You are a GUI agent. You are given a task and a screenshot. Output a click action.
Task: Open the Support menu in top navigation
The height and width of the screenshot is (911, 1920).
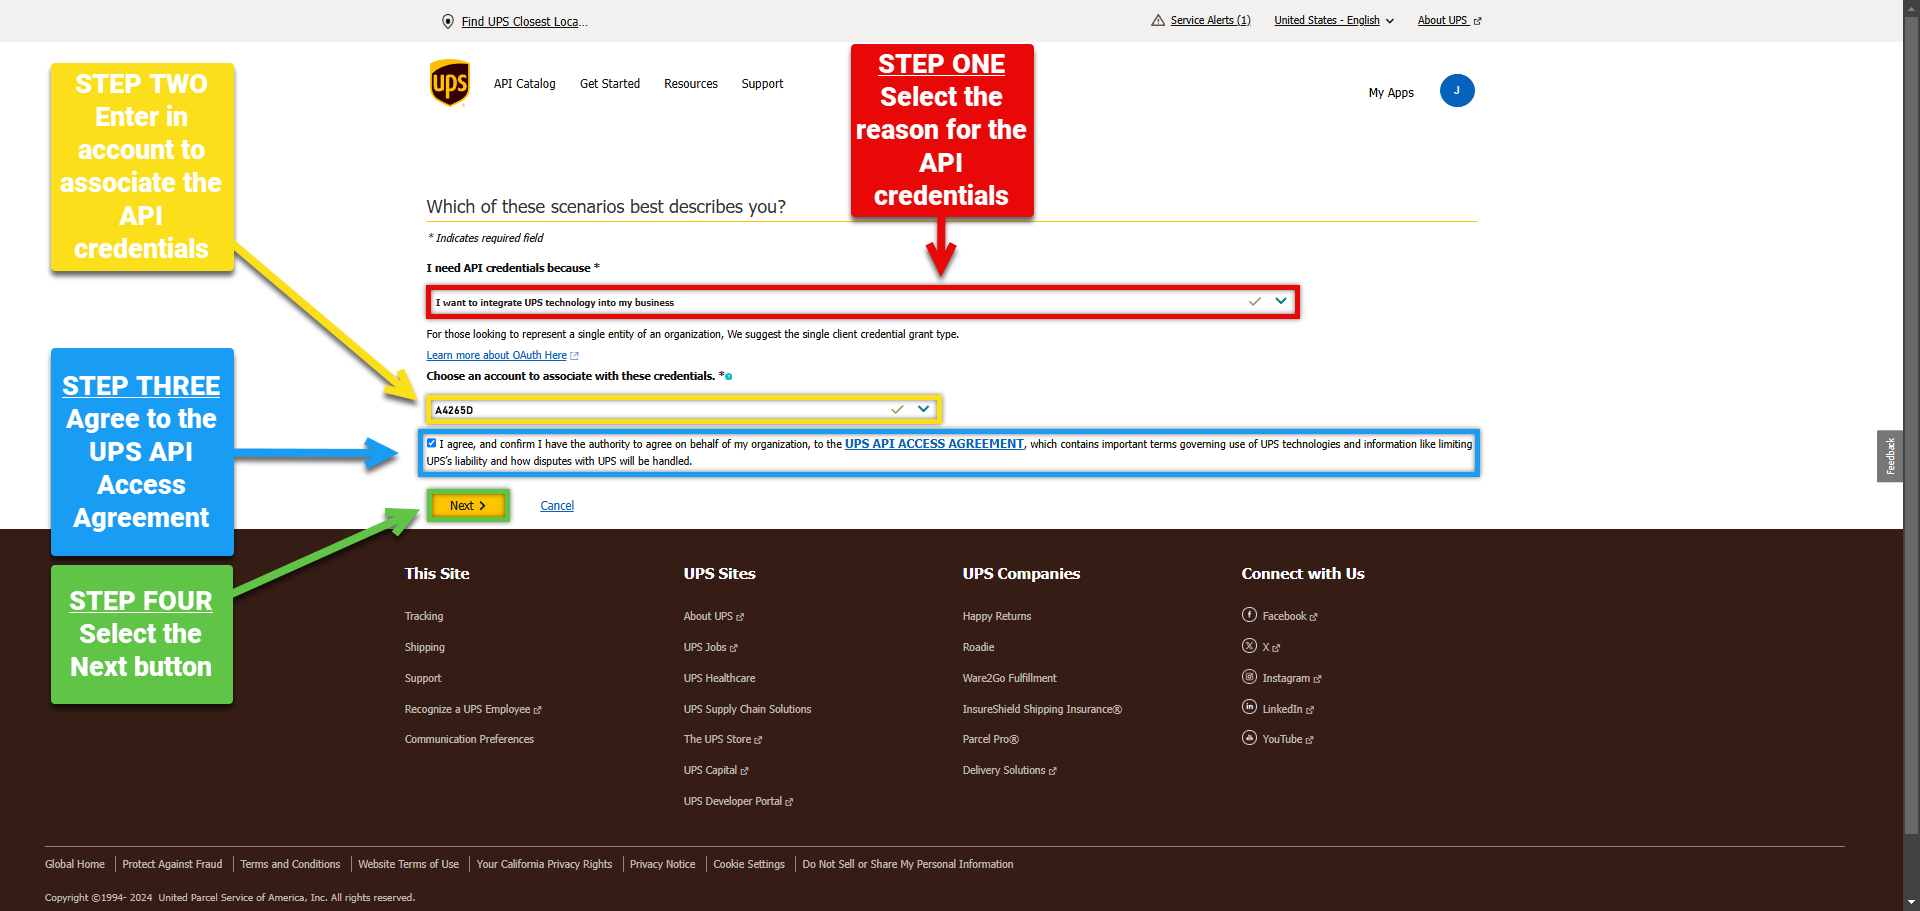tap(762, 84)
